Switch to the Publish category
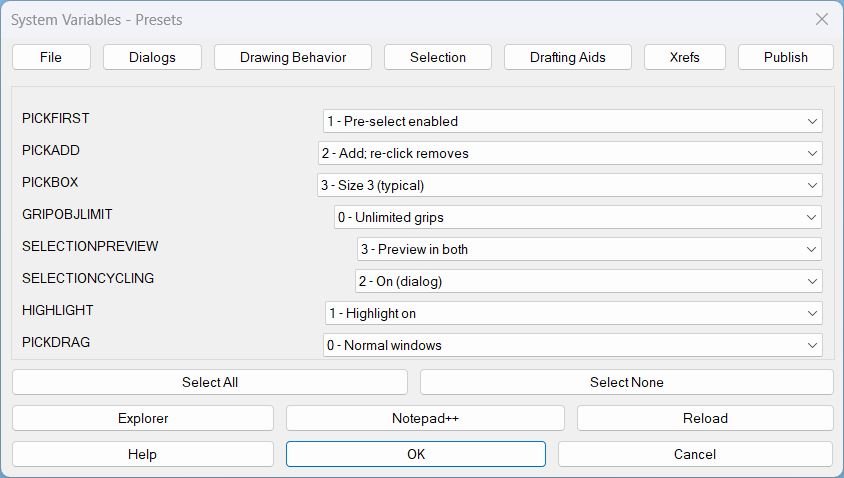Image resolution: width=844 pixels, height=478 pixels. 785,57
